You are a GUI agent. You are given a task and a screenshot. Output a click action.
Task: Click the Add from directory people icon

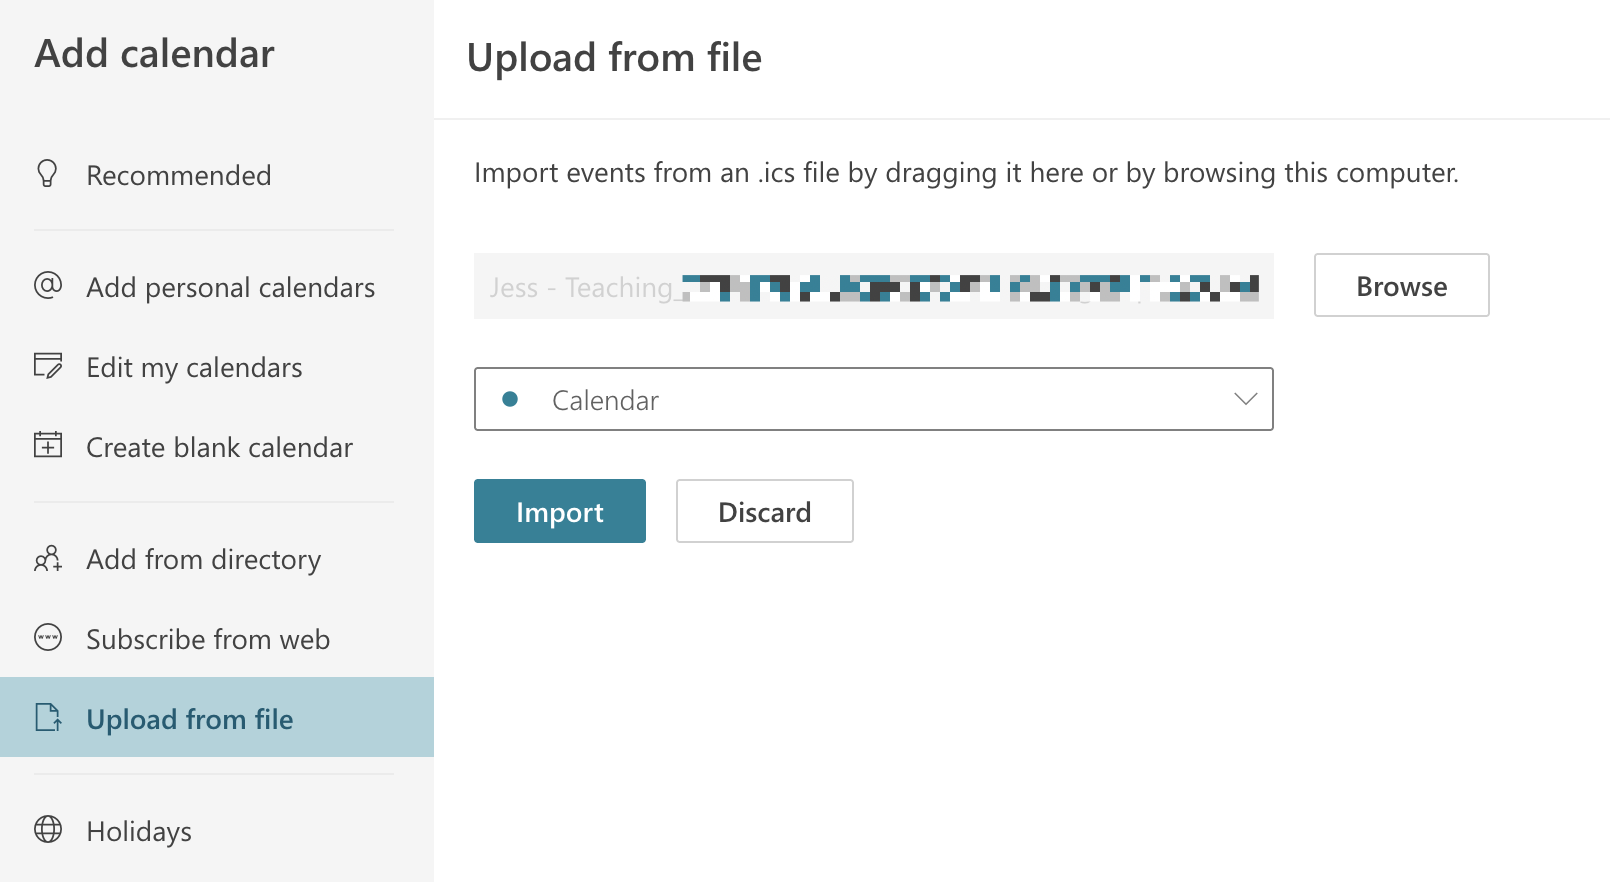46,560
